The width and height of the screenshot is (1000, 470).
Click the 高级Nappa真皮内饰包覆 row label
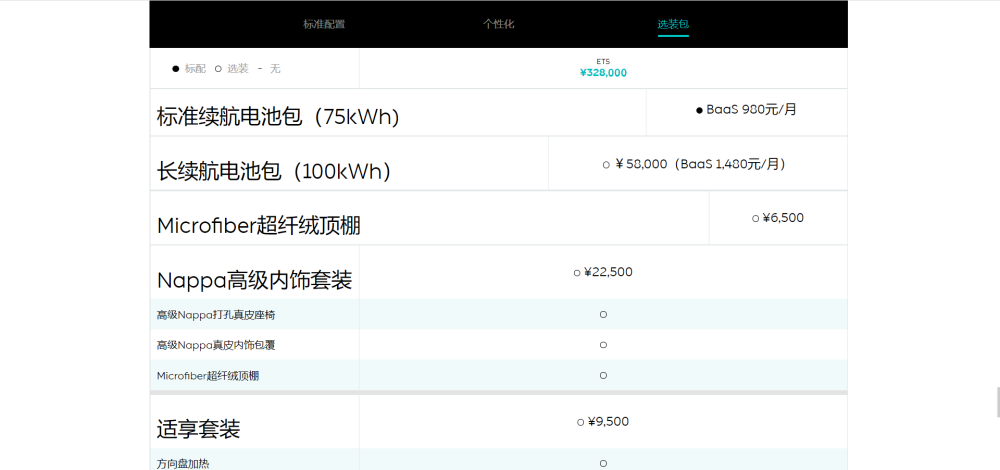pyautogui.click(x=216, y=345)
